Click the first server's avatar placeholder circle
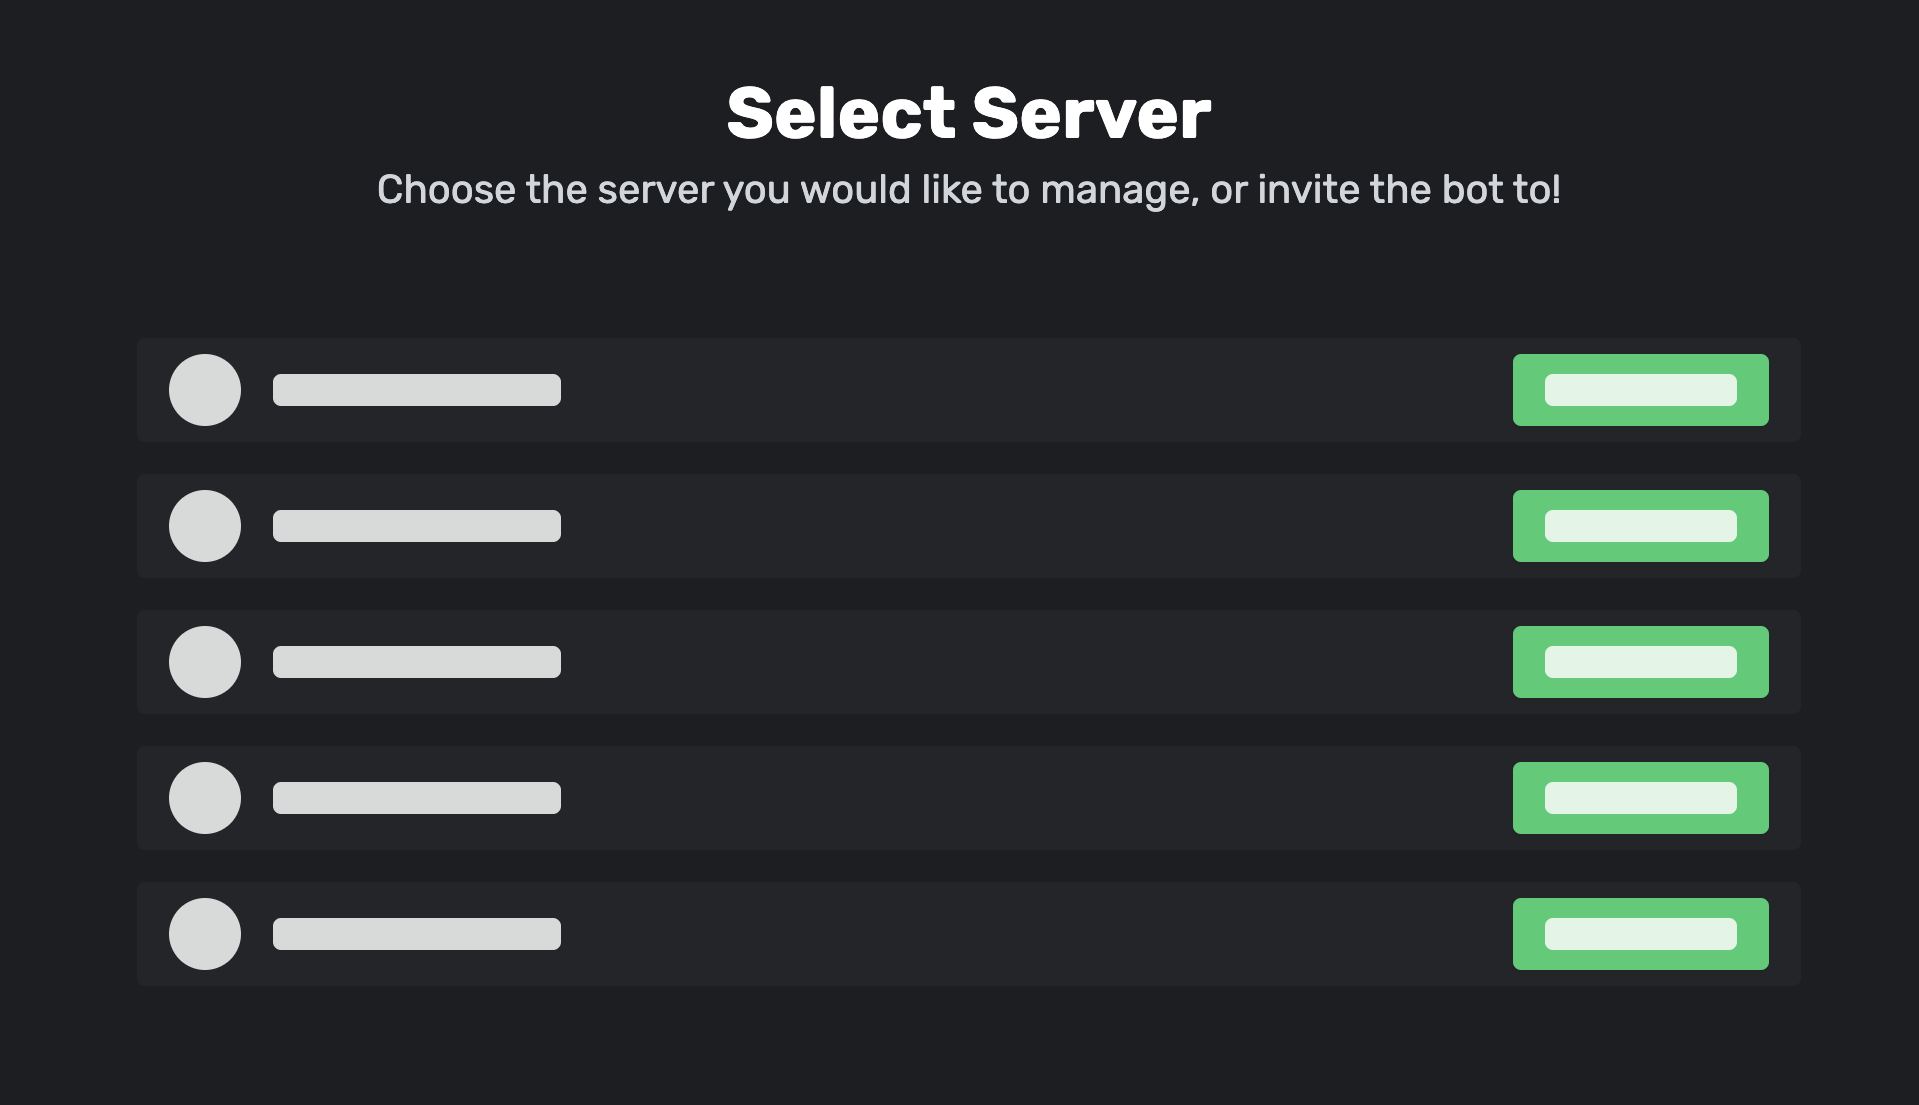This screenshot has width=1919, height=1105. pos(205,390)
